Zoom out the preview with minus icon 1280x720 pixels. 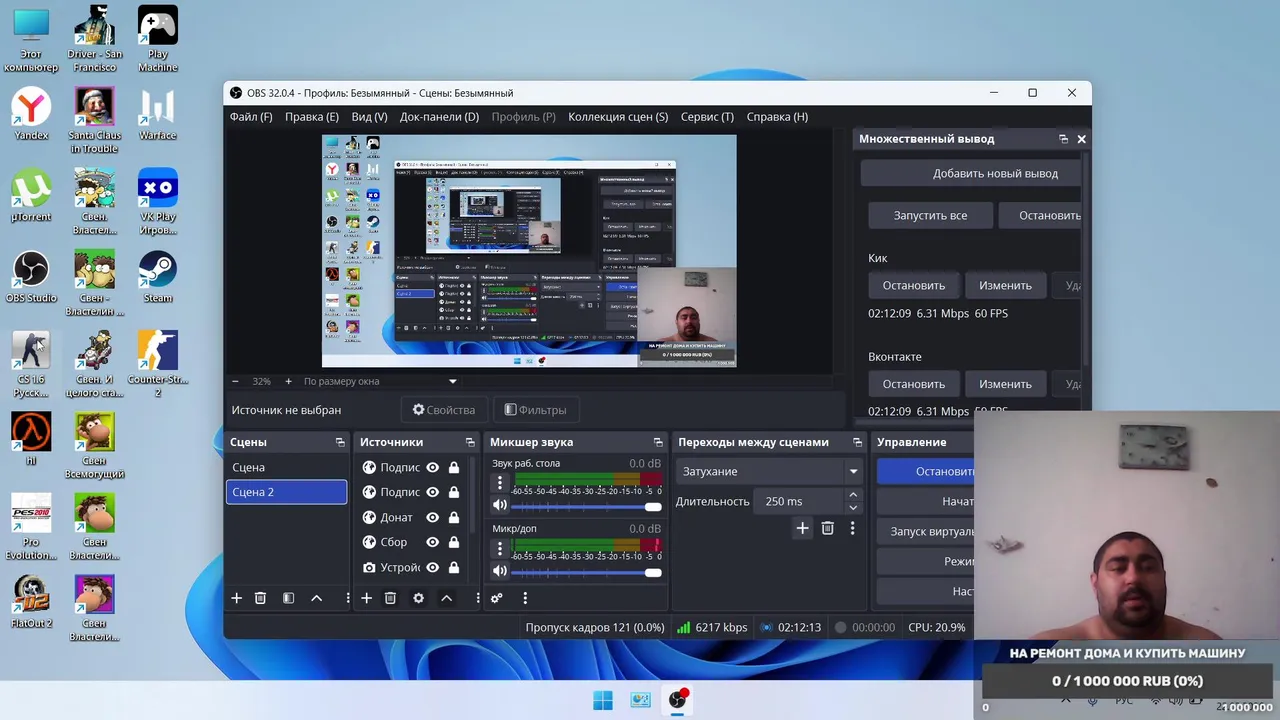coord(235,381)
